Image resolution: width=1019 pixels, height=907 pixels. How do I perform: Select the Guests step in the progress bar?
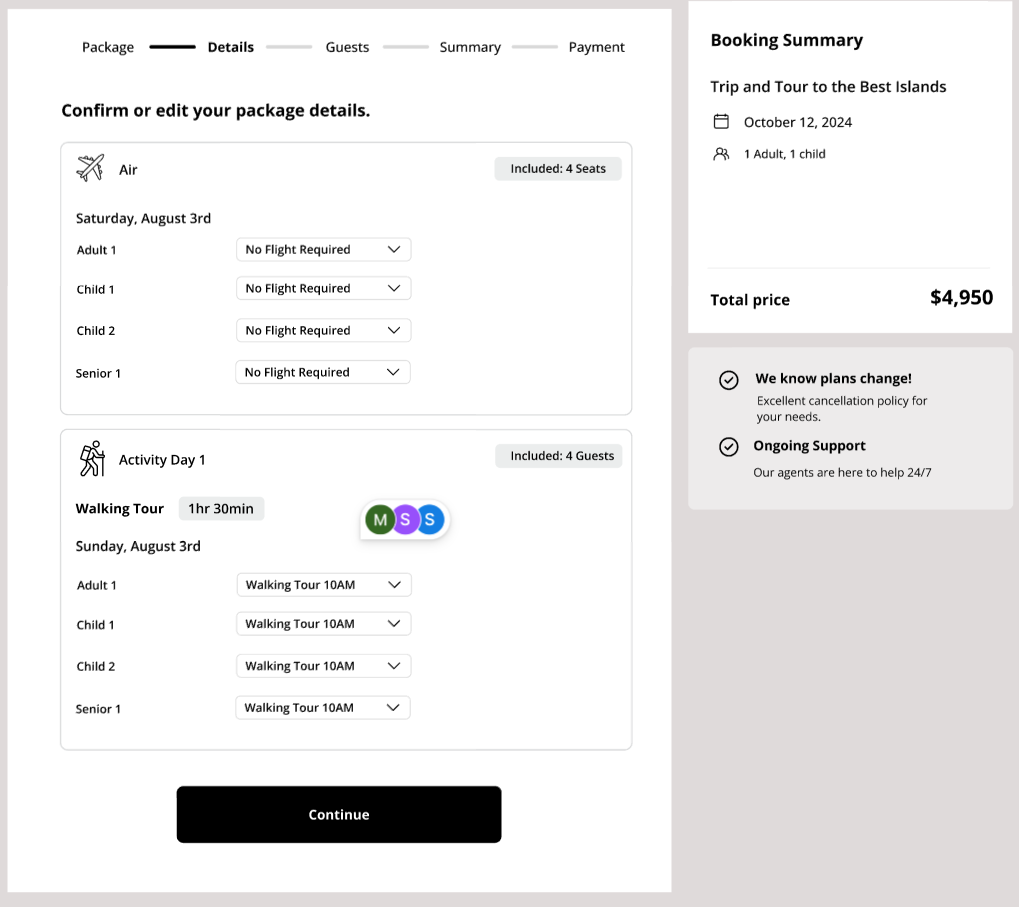tap(347, 47)
